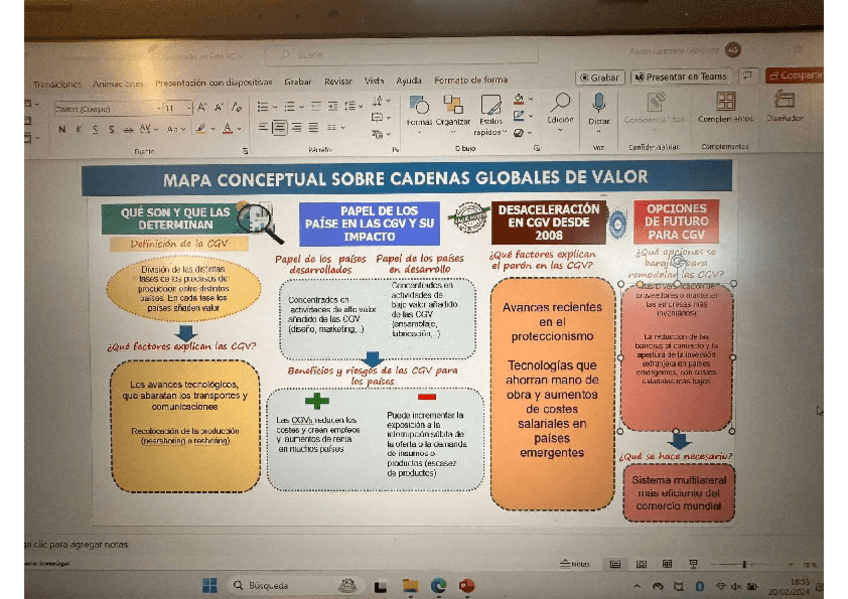Screen dimensions: 848x599
Task: Expand the font name dropdown
Action: (x=157, y=108)
